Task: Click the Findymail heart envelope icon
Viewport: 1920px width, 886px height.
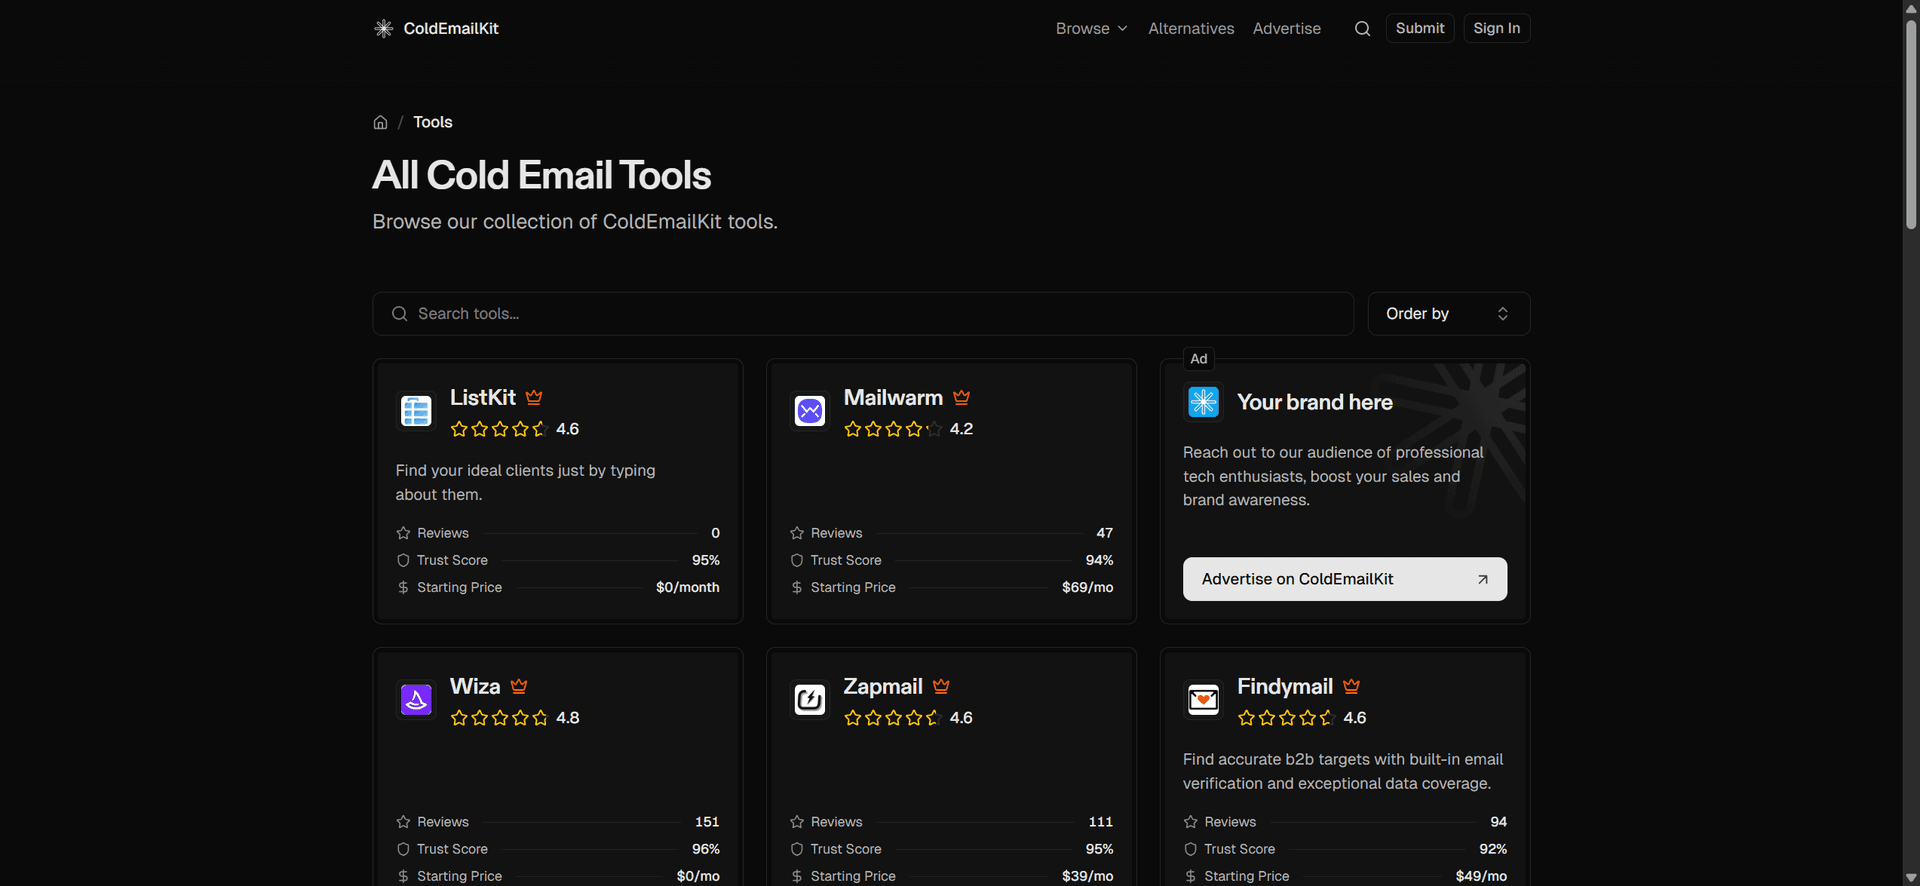Action: click(1203, 700)
